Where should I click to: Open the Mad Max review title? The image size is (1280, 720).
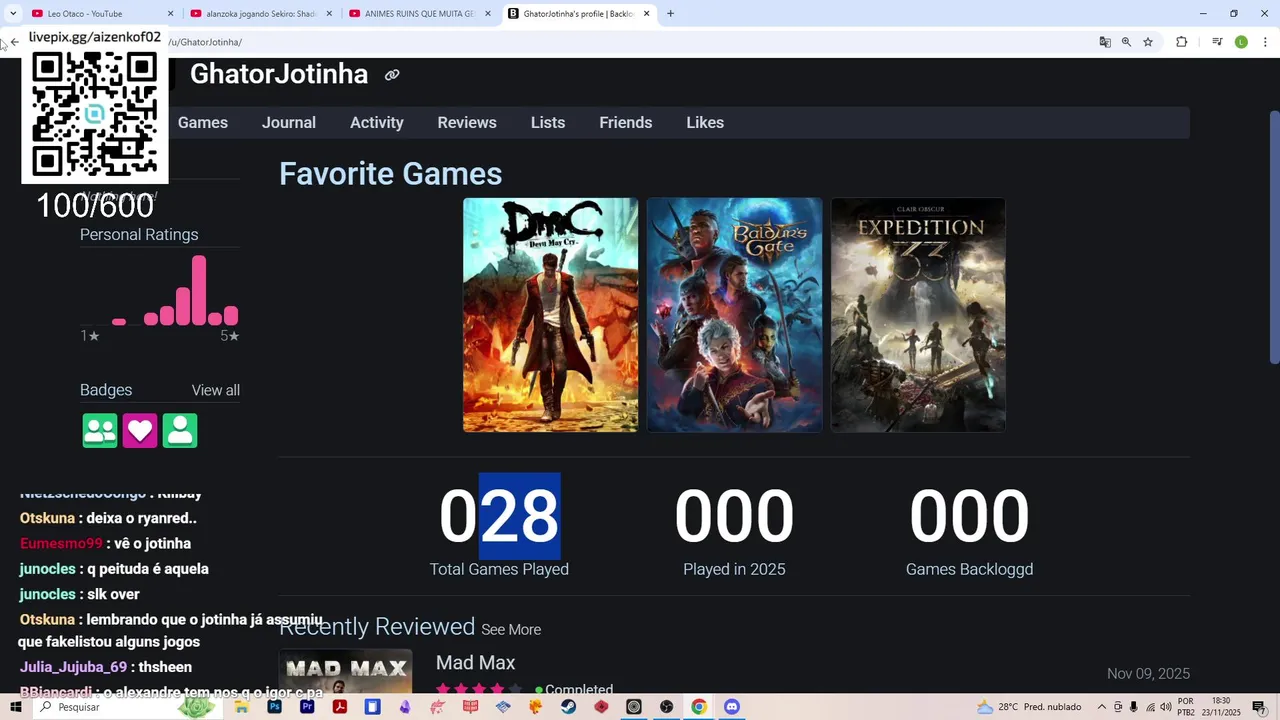(476, 663)
